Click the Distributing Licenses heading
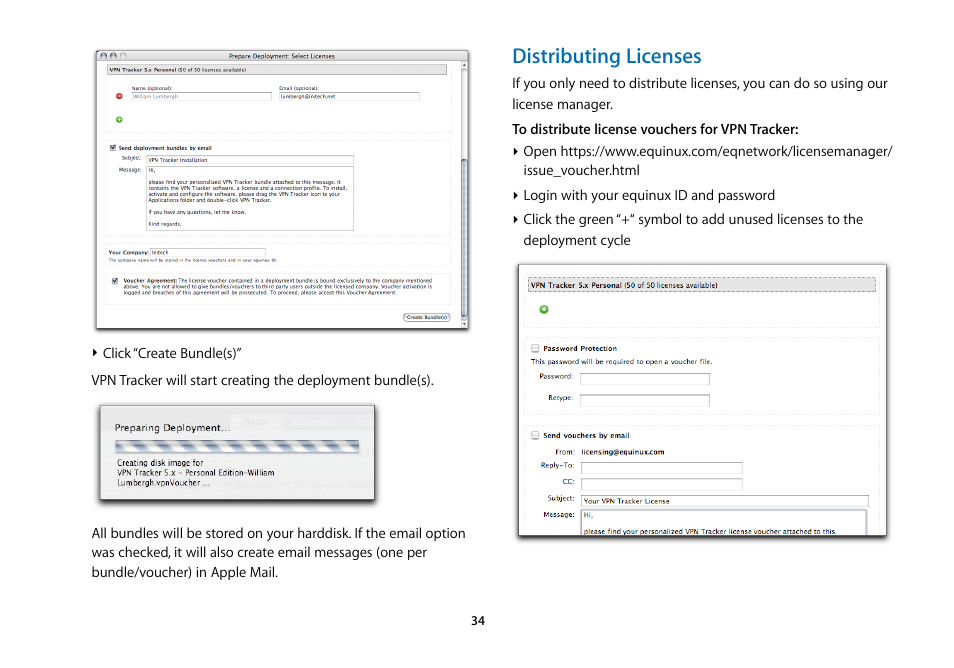Image resolution: width=954 pixels, height=668 pixels. [x=607, y=56]
